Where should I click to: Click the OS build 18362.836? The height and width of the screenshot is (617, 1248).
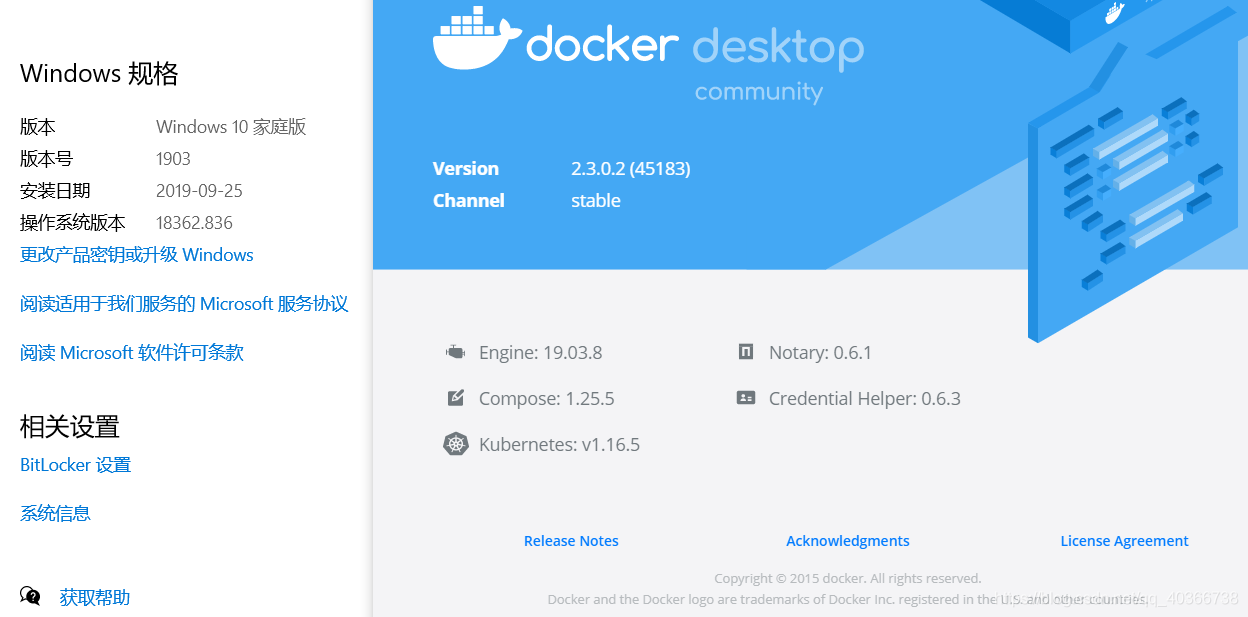click(x=194, y=223)
